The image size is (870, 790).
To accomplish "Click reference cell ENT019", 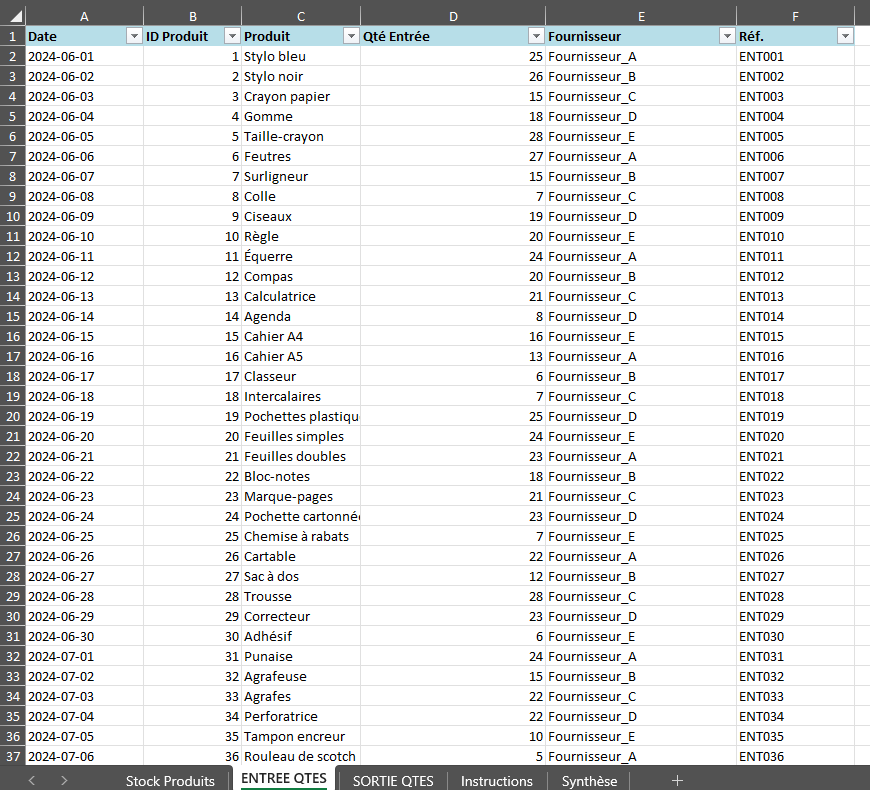I will tap(795, 417).
